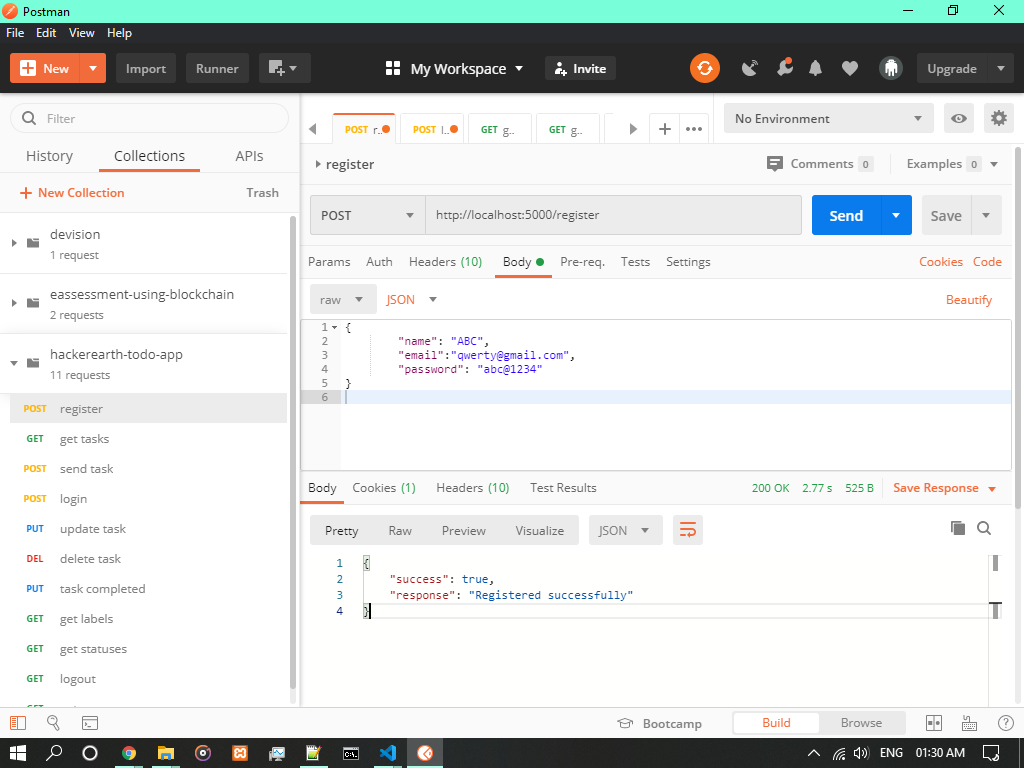This screenshot has width=1024, height=768.
Task: Click the Comments icon
Action: (x=775, y=164)
